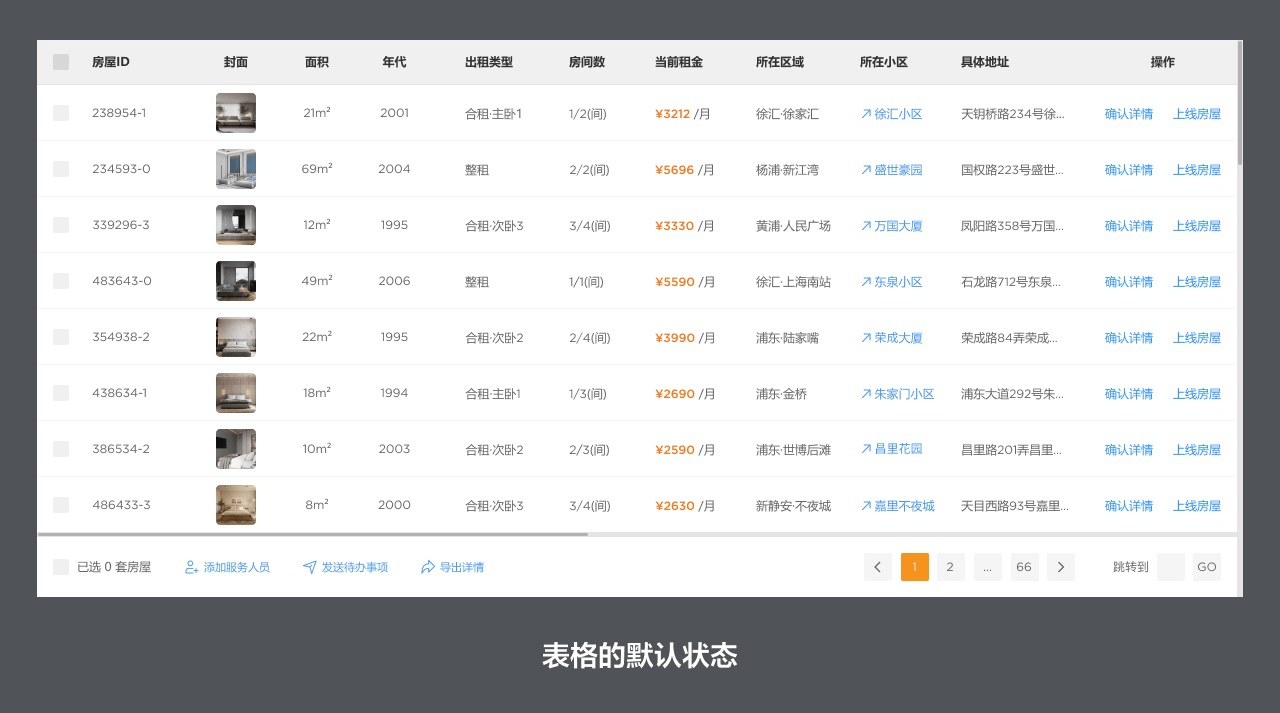The image size is (1280, 713).
Task: Focus the 跳转到 page number input
Action: [x=1171, y=567]
